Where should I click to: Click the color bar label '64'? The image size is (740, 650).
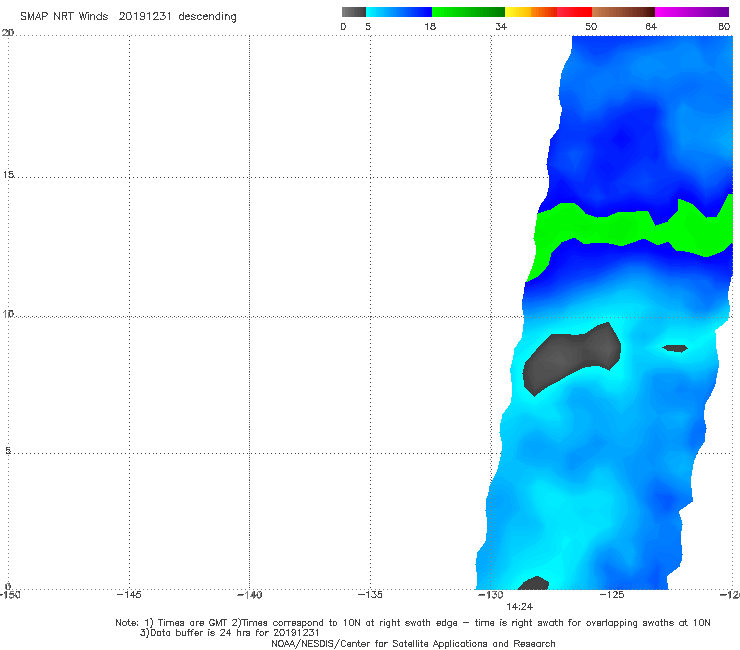tap(651, 27)
